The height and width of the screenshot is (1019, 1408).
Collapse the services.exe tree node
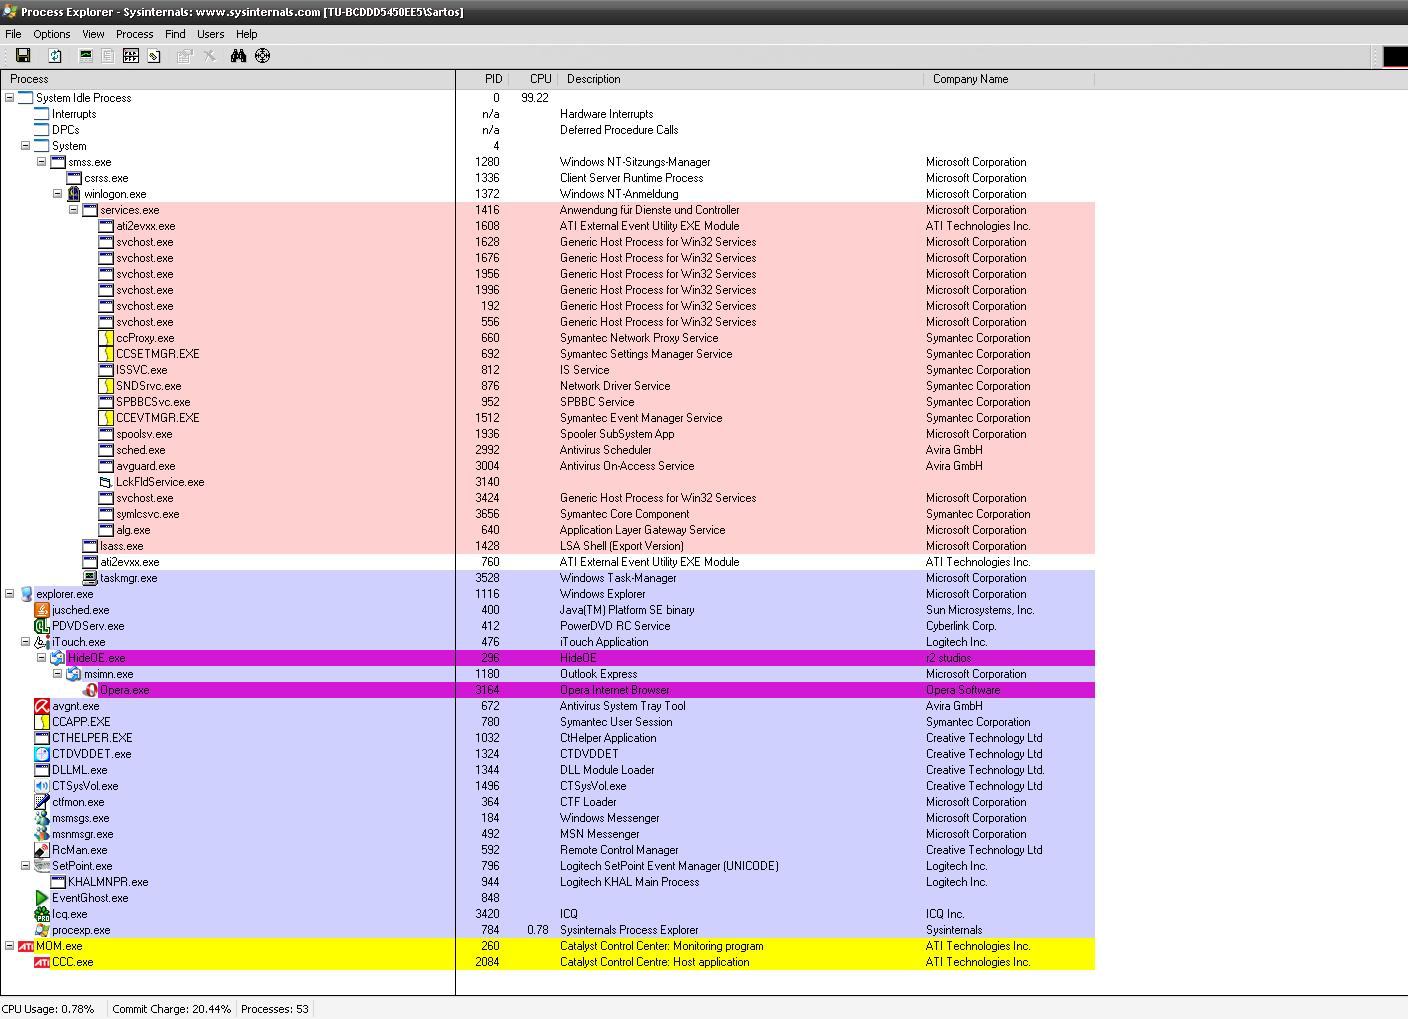tap(74, 210)
